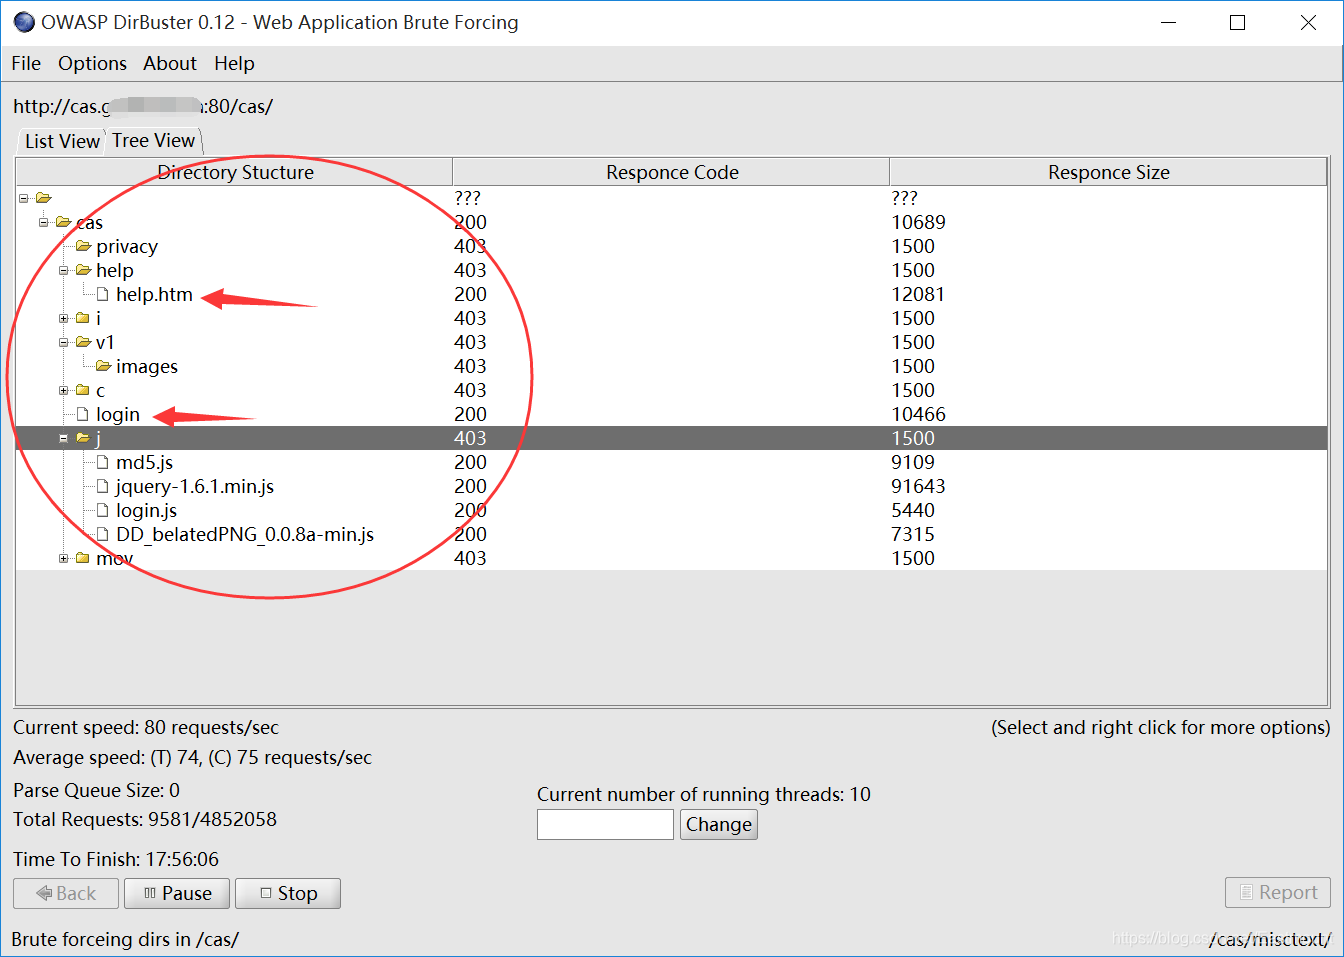Image resolution: width=1344 pixels, height=957 pixels.
Task: Click response size value 91643
Action: [x=918, y=486]
